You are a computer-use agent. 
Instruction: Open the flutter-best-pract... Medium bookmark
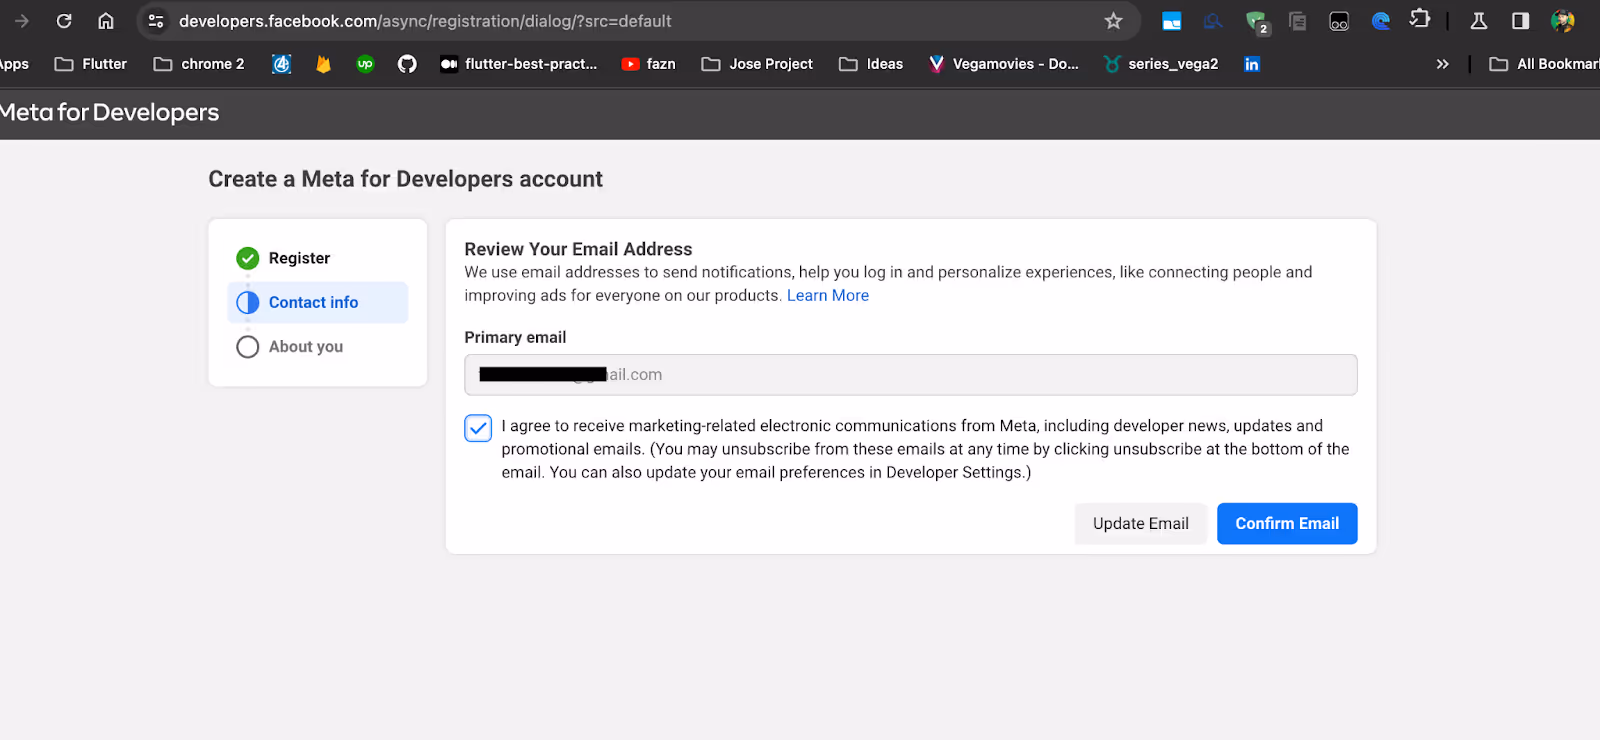tap(518, 64)
